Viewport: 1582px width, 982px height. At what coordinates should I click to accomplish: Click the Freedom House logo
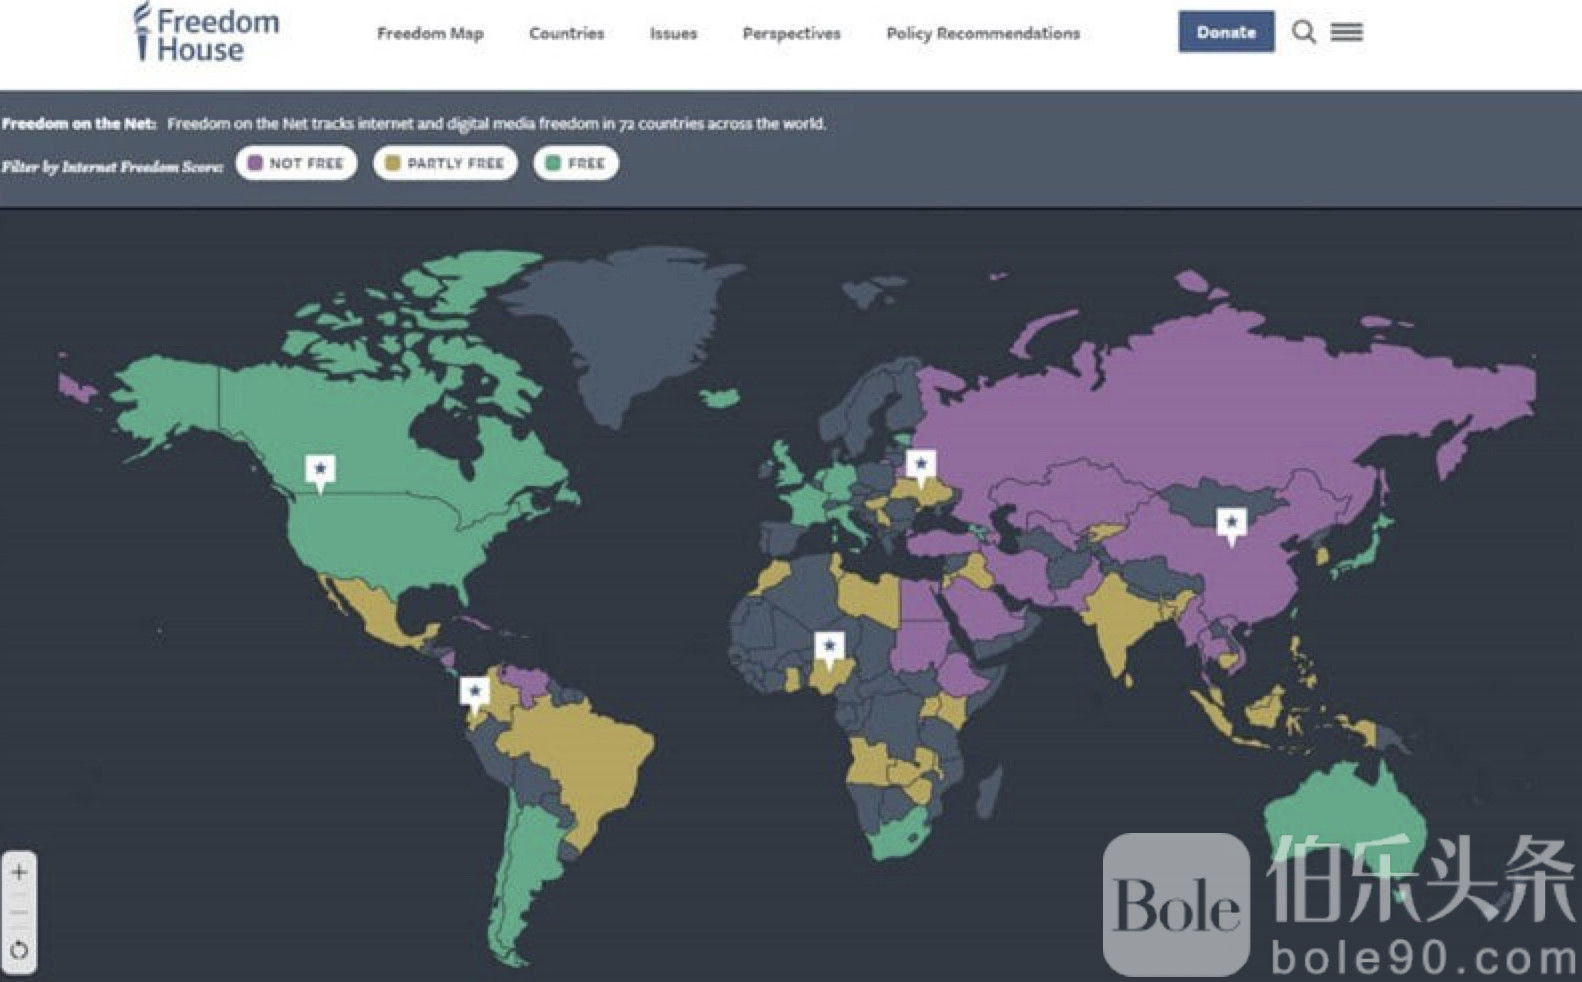coord(207,34)
